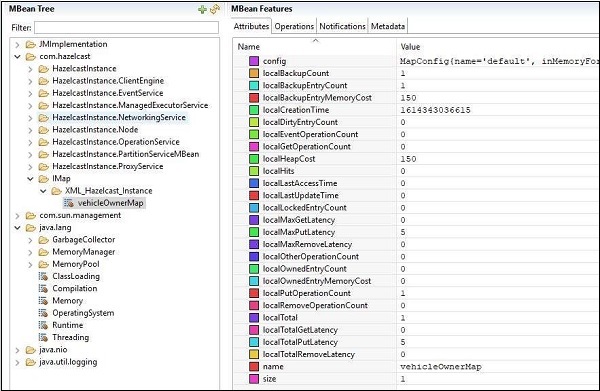
Task: Select the localDirtyEntryCount attribute name
Action: point(300,122)
